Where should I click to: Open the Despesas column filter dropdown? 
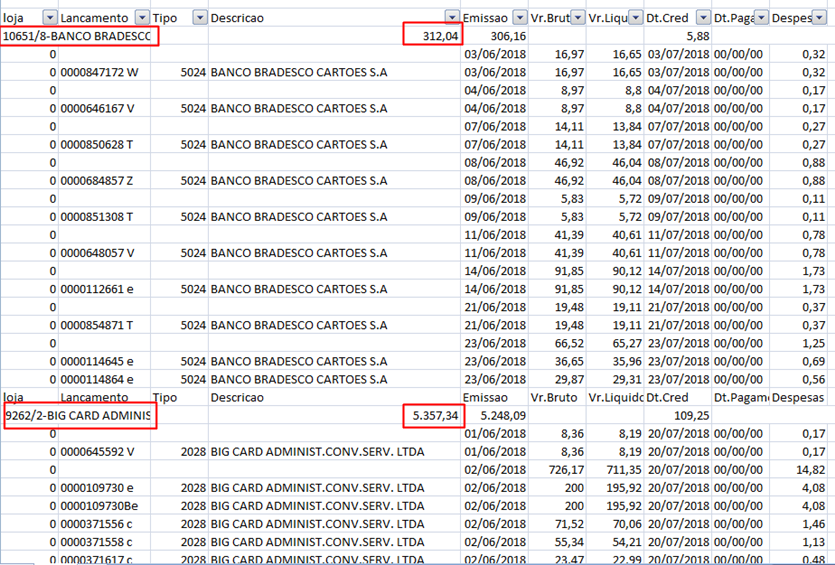click(x=818, y=18)
